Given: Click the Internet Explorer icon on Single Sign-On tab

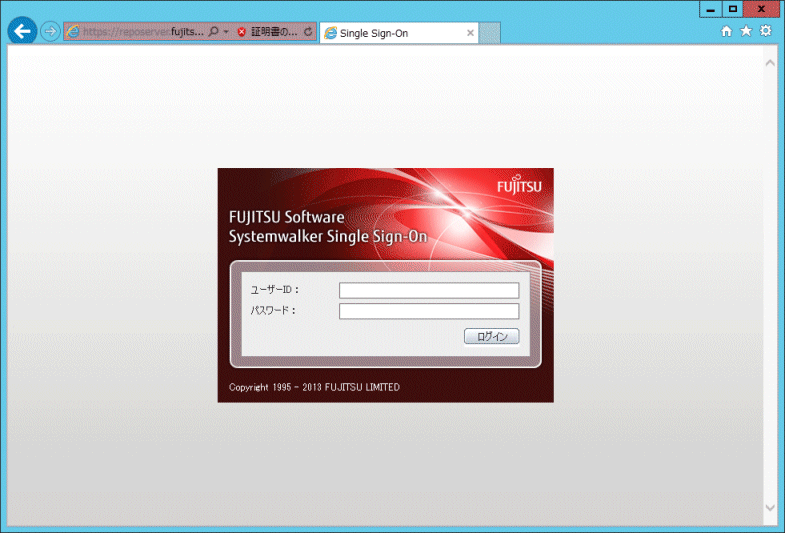Looking at the screenshot, I should (330, 33).
